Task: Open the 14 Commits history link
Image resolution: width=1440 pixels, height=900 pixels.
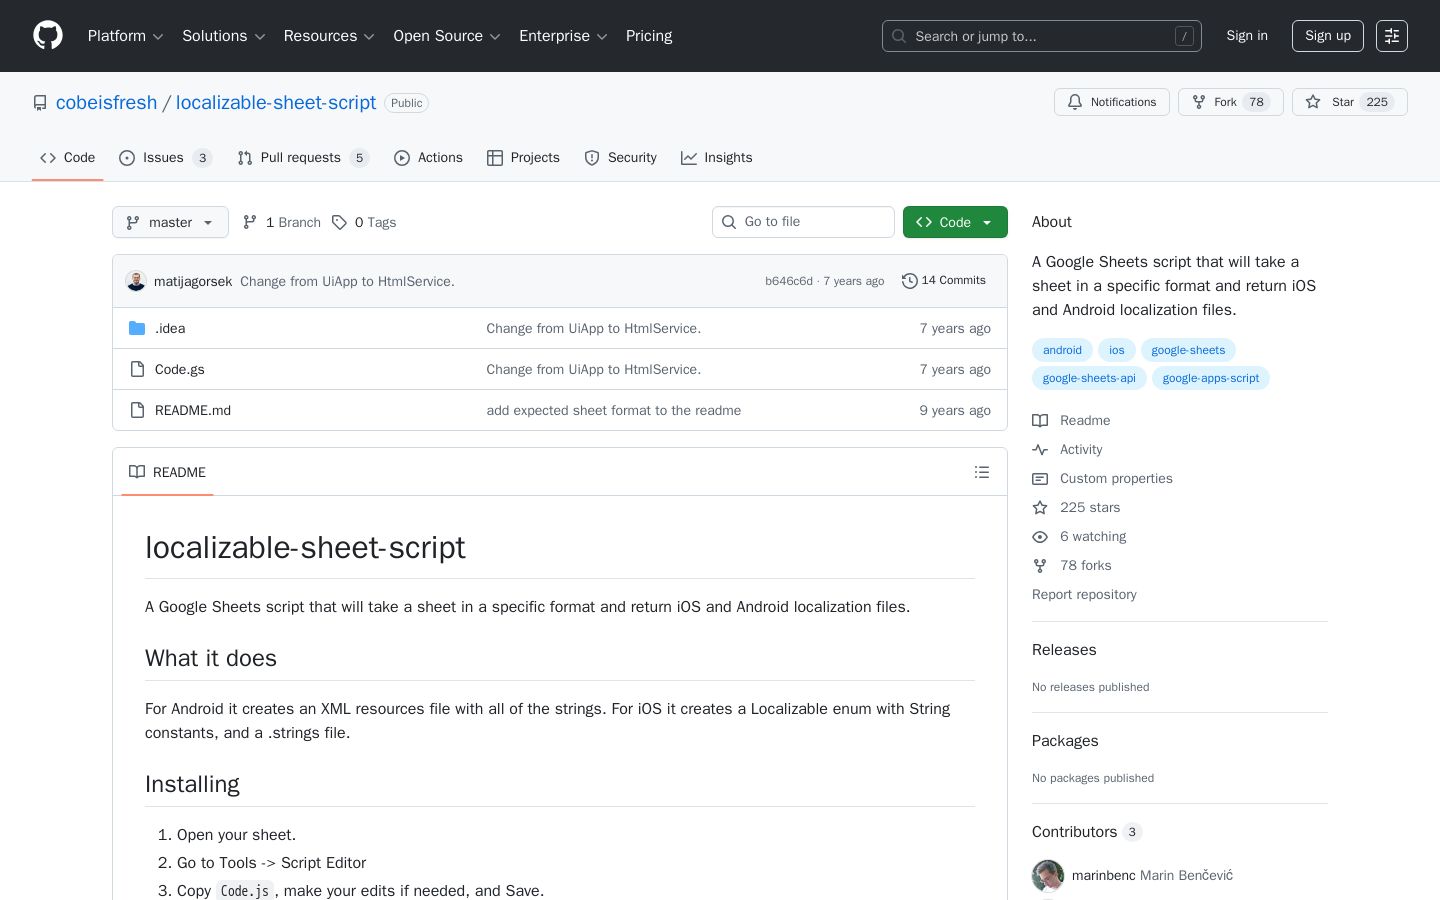Action: (944, 281)
